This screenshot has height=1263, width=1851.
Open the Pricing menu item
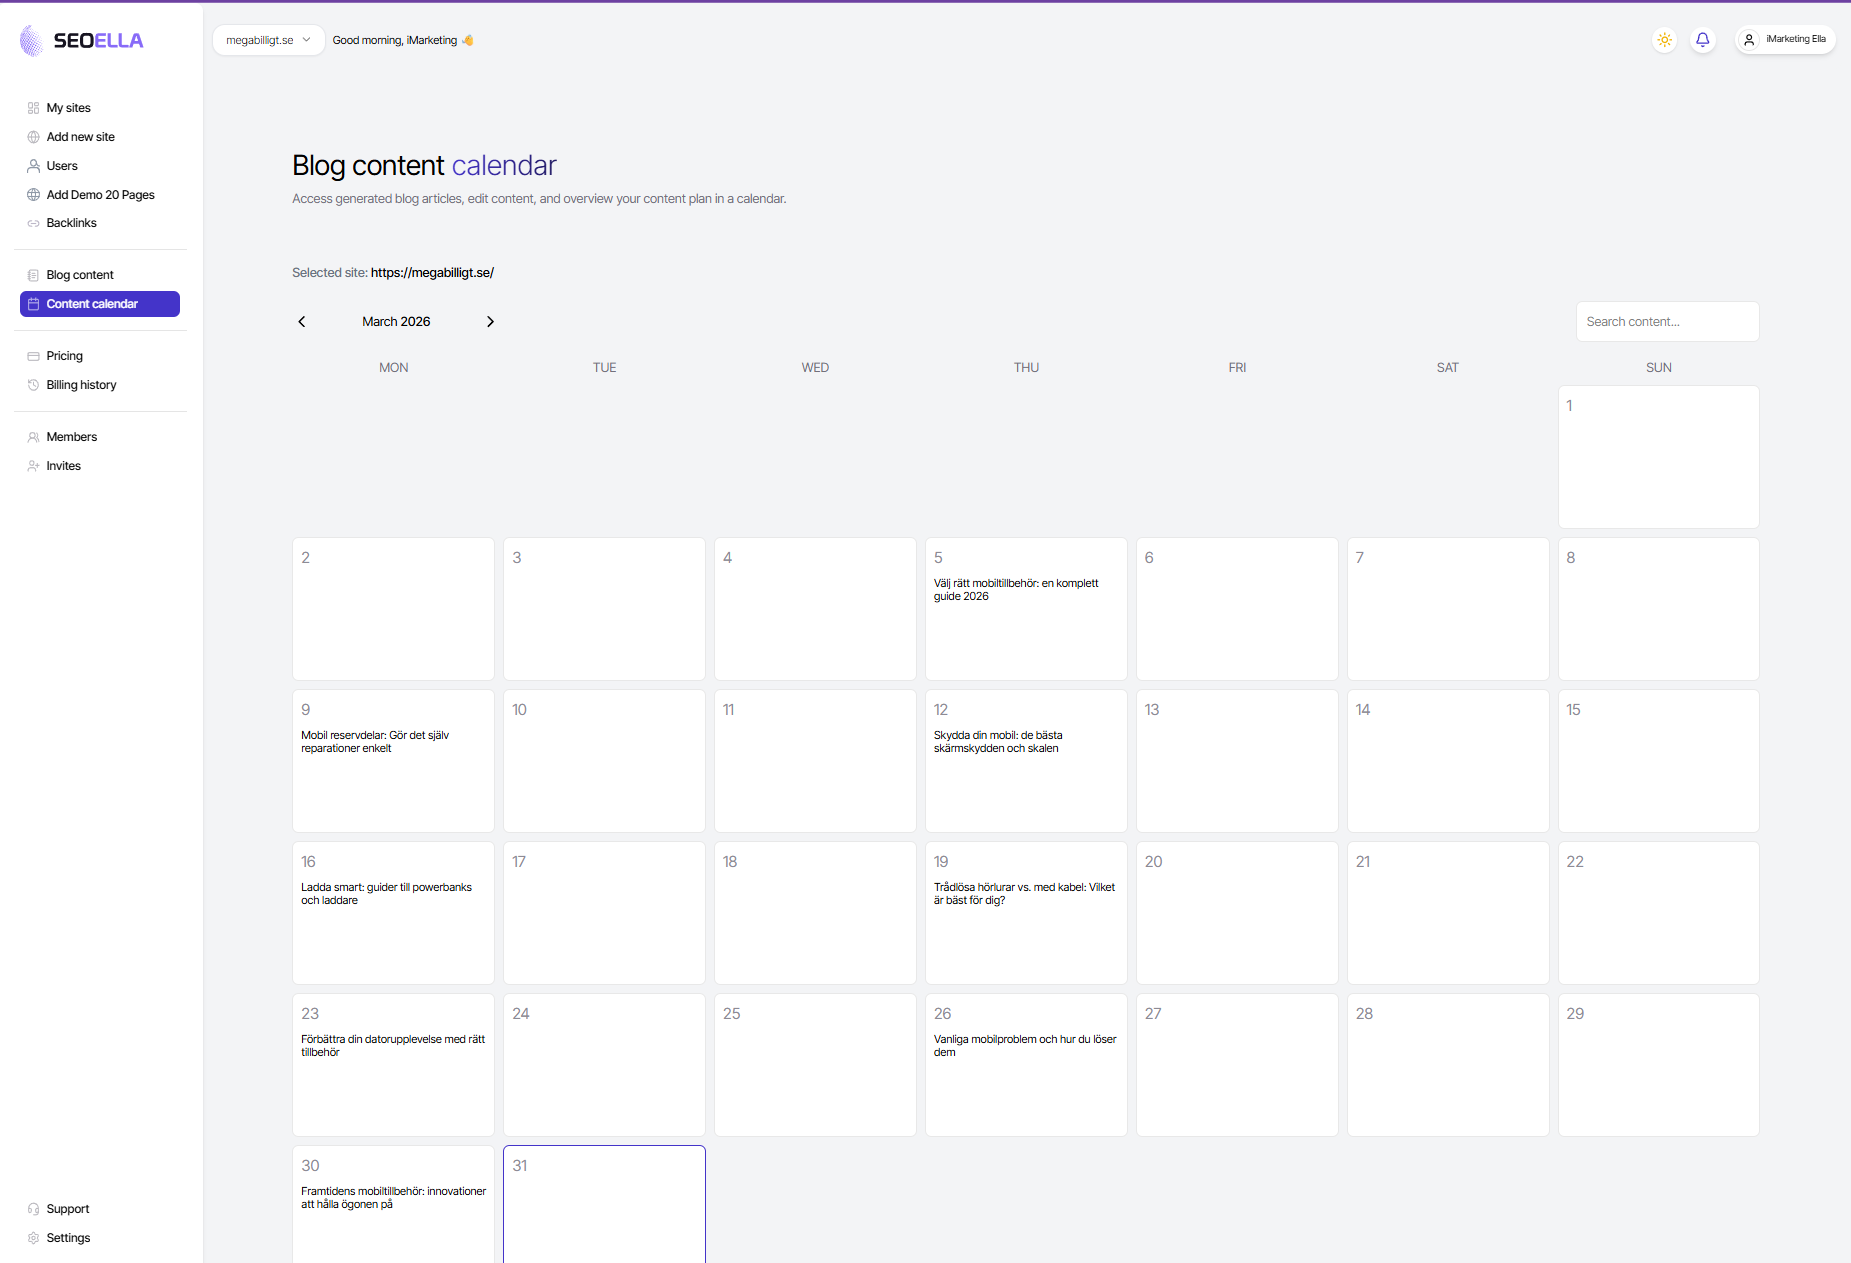click(65, 355)
